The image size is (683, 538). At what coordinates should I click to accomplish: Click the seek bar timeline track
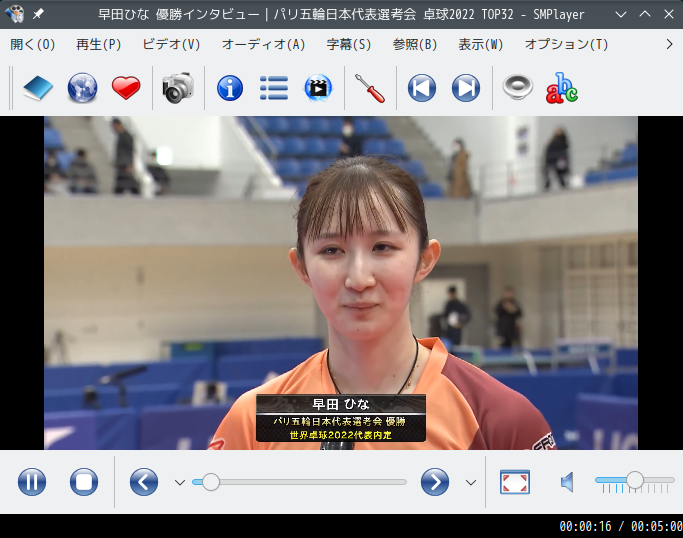click(x=300, y=482)
